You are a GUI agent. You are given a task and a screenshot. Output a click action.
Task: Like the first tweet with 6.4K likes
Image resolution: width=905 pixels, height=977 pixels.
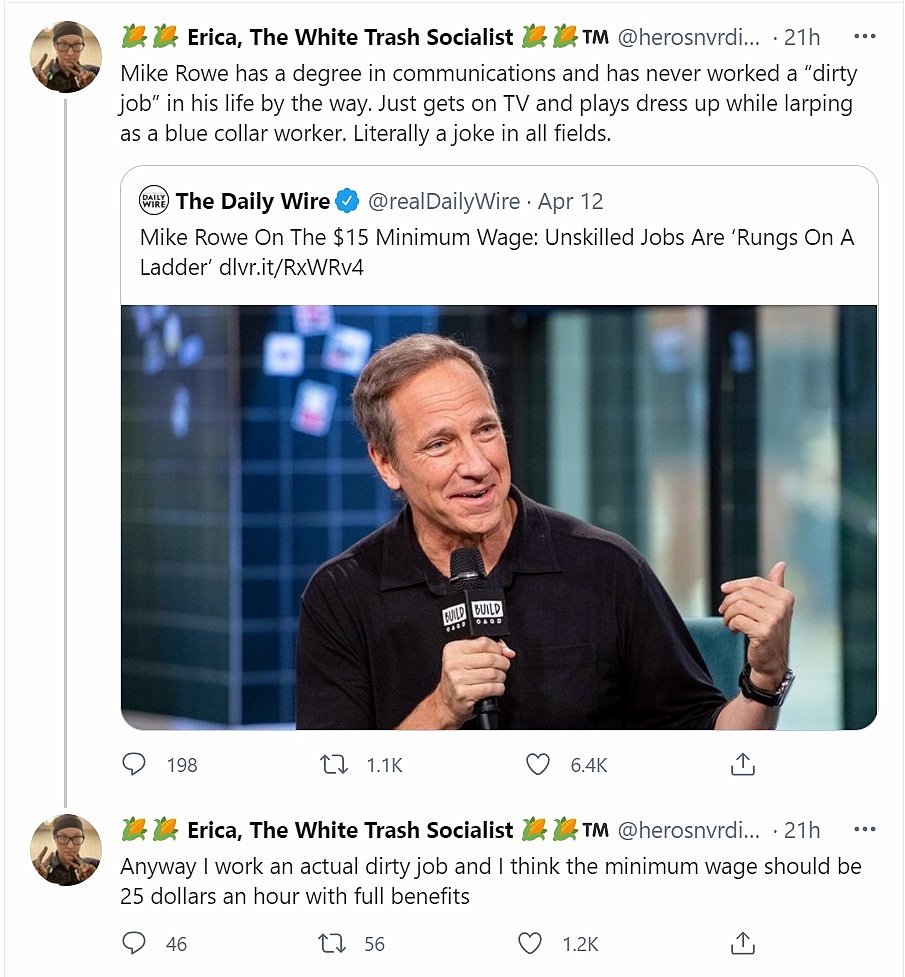pyautogui.click(x=538, y=765)
